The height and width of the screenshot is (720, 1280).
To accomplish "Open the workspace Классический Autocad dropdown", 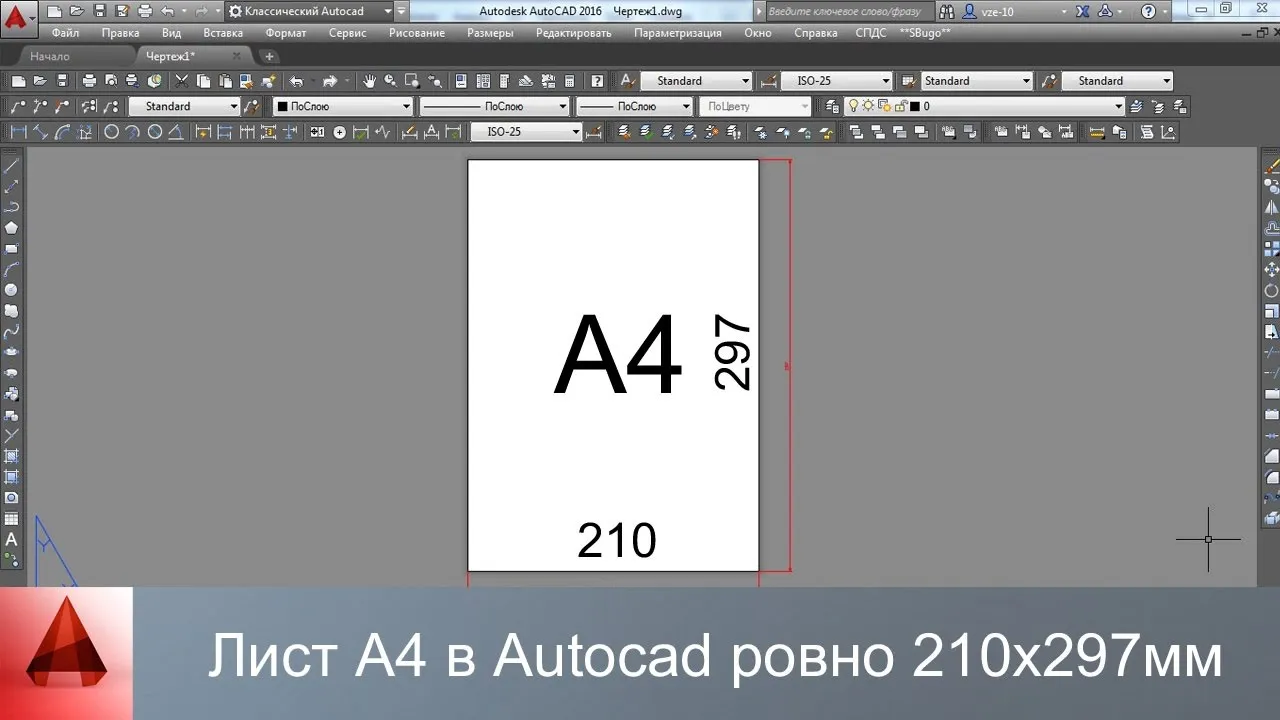I will pos(310,12).
